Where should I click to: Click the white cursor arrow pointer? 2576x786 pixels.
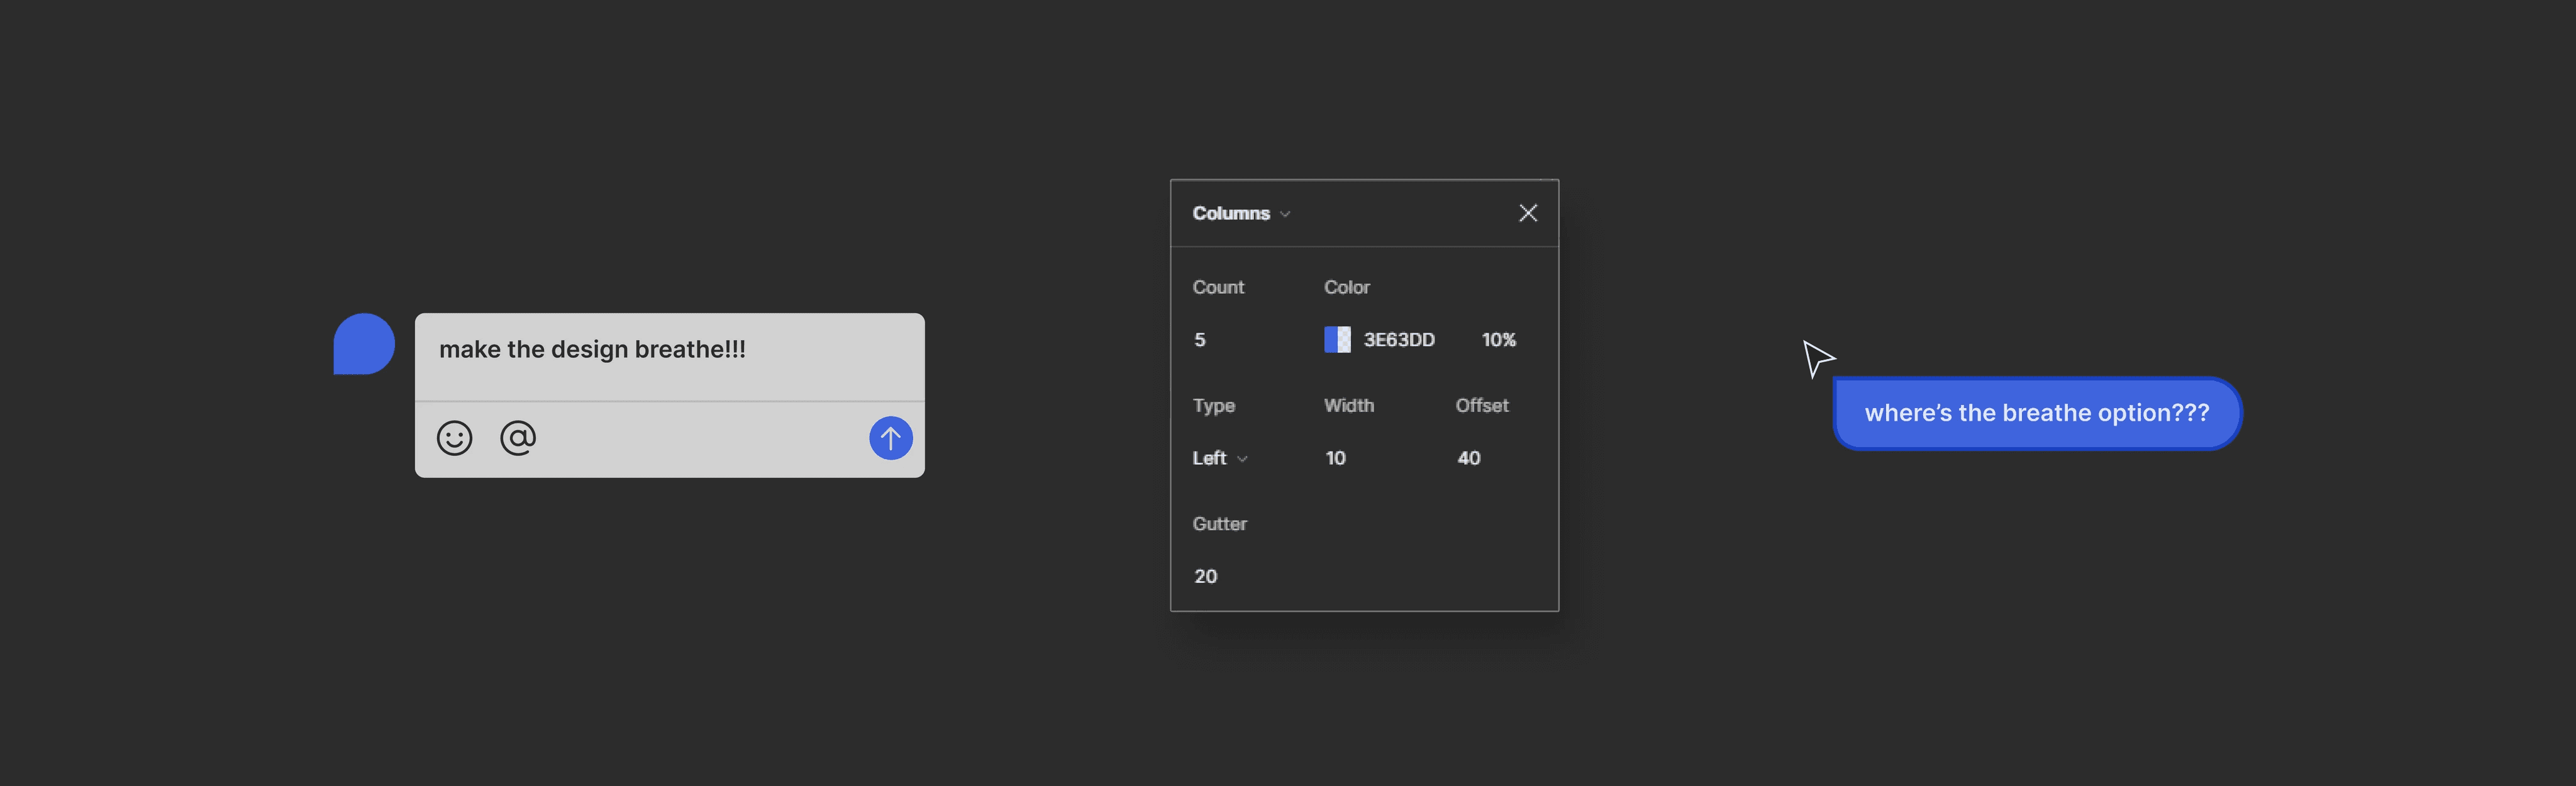(1817, 358)
